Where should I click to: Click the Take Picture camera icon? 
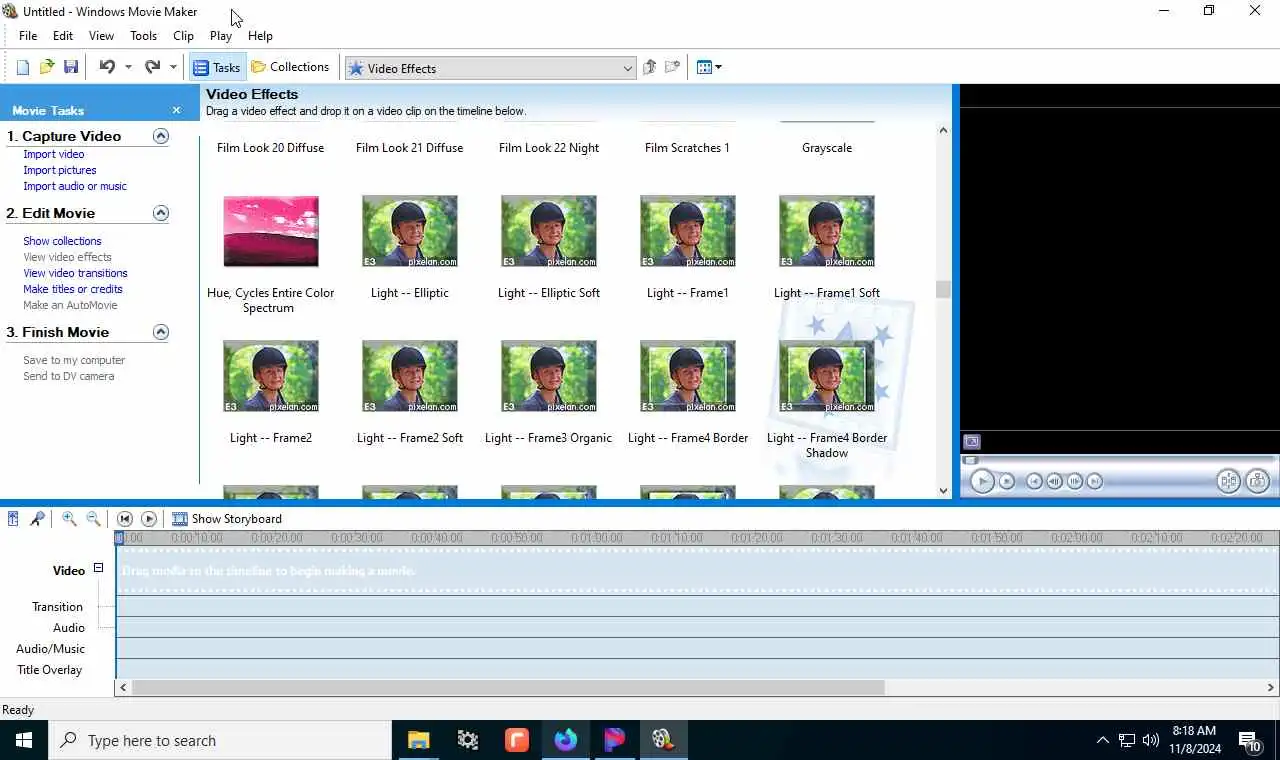tap(1257, 481)
